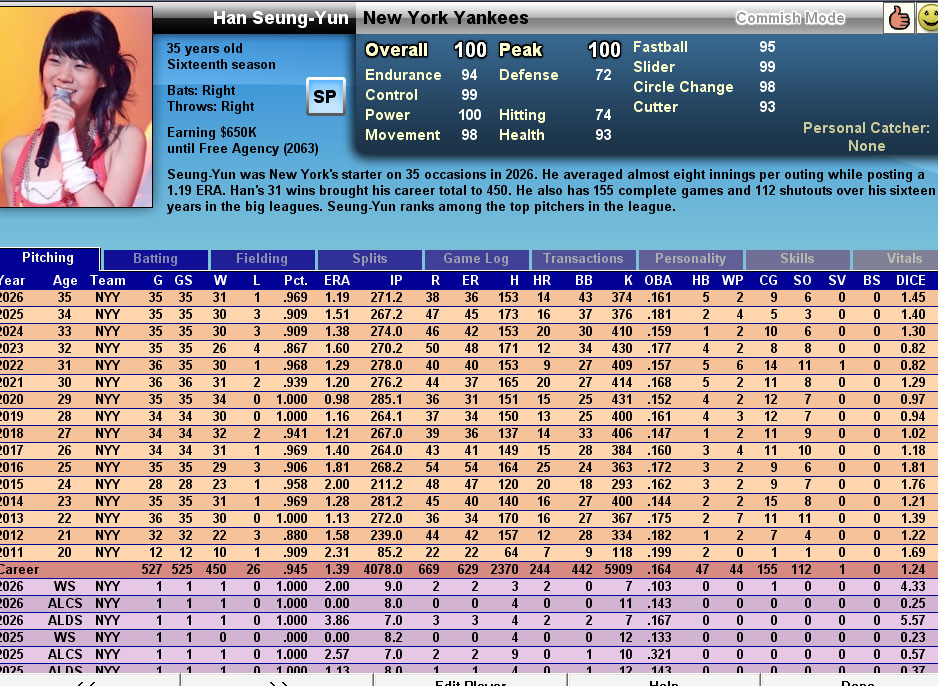Viewport: 938px width, 686px height.
Task: Click the Overall rating 100
Action: pos(470,50)
